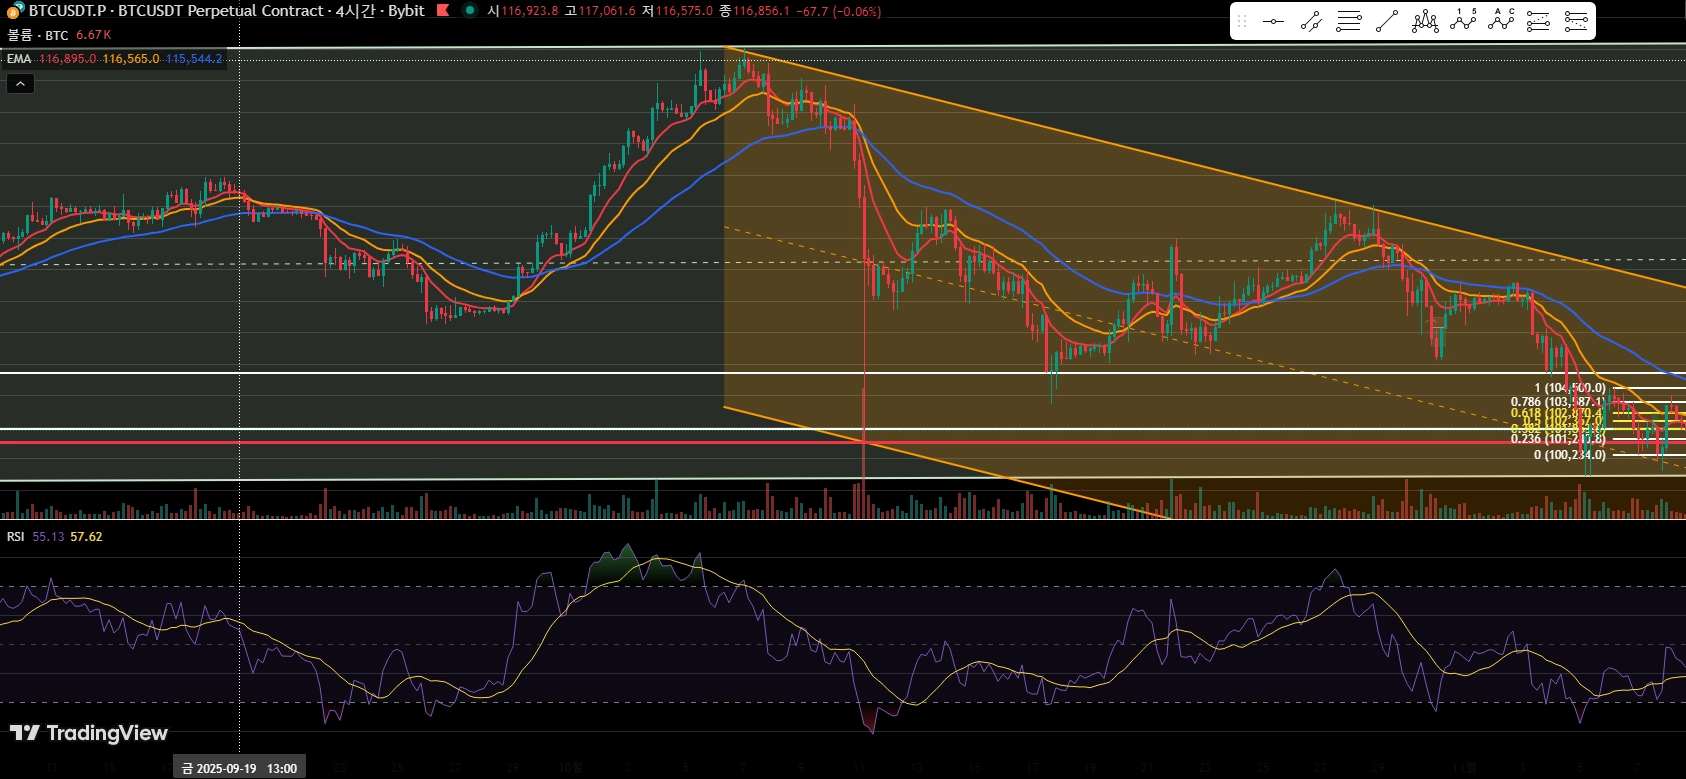The height and width of the screenshot is (779, 1686).
Task: Open the TradingView logo link
Action: 89,733
